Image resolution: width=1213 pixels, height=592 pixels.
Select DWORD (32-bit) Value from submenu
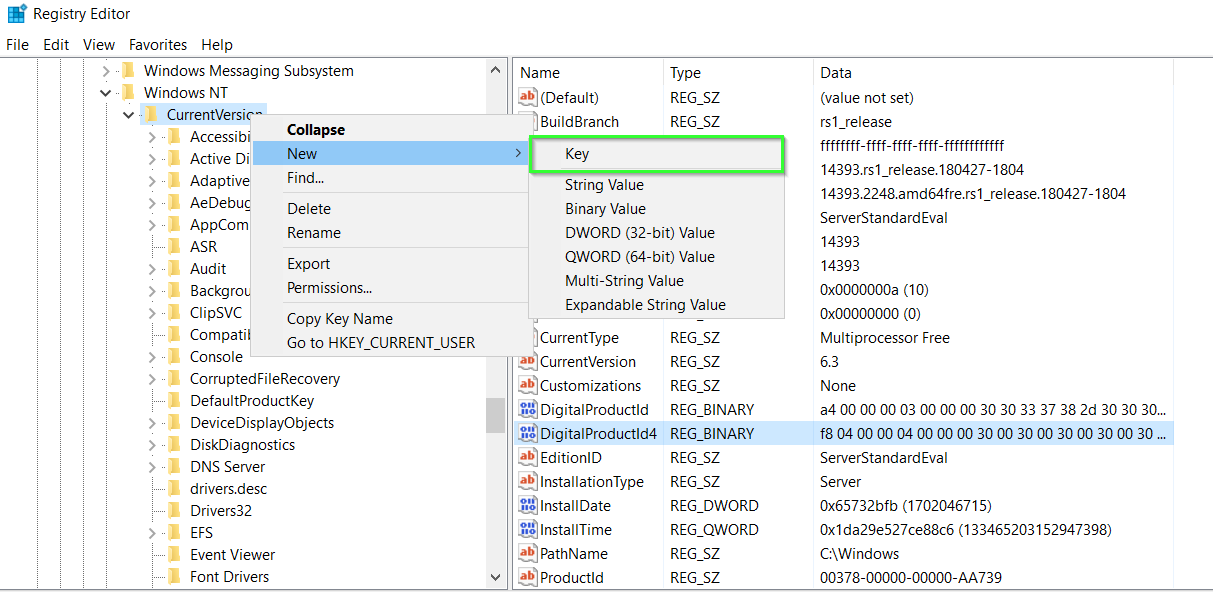639,233
